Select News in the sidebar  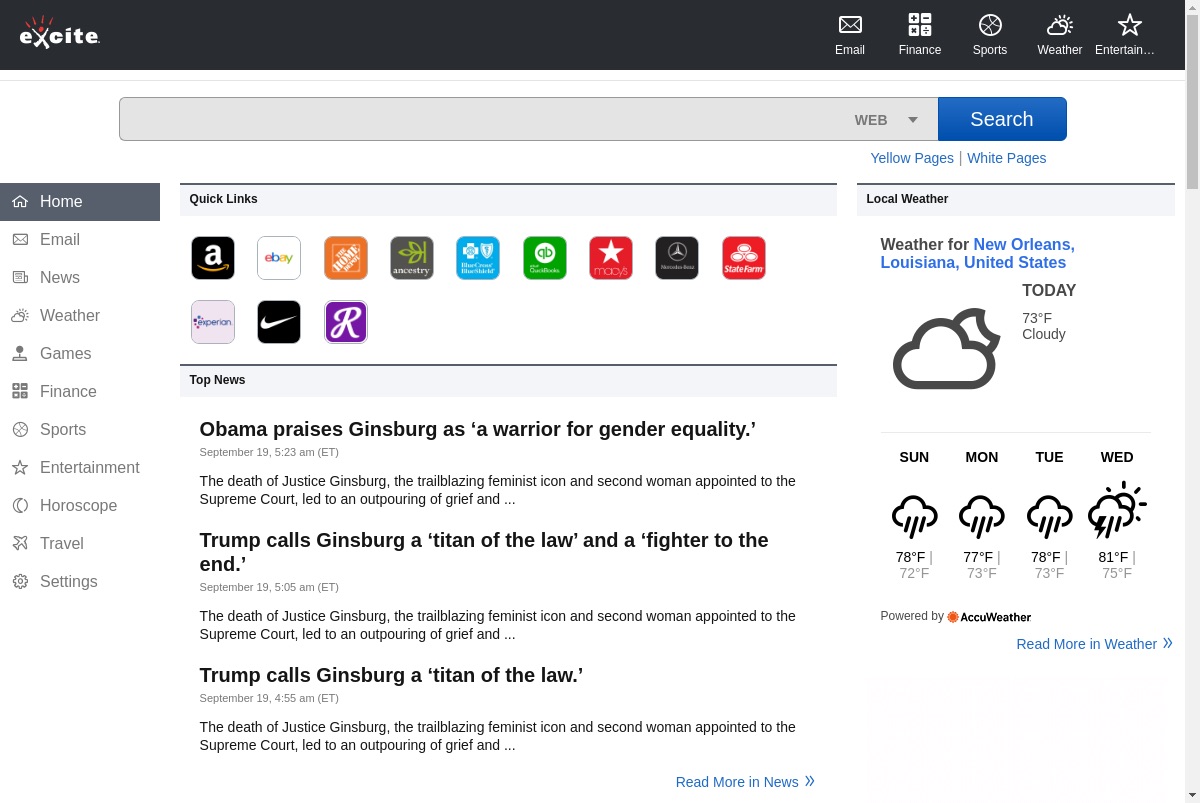click(x=80, y=277)
